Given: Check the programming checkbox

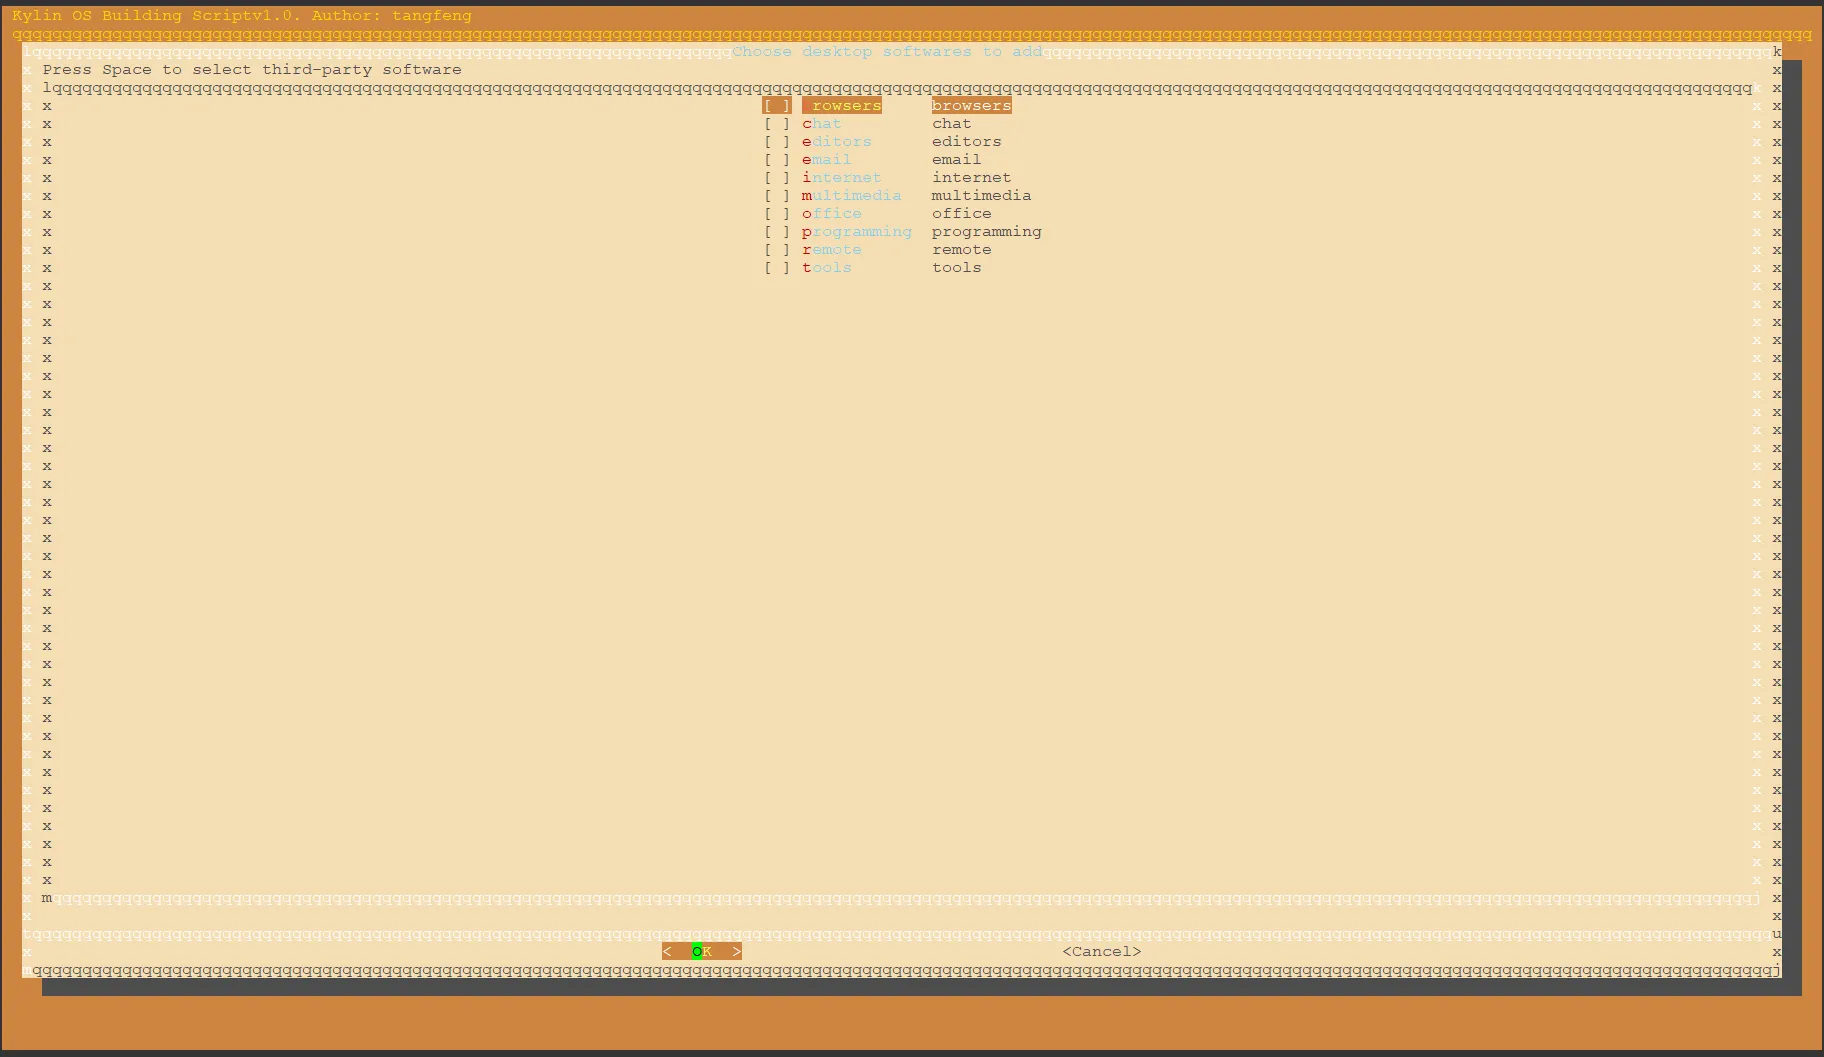Looking at the screenshot, I should click(777, 232).
